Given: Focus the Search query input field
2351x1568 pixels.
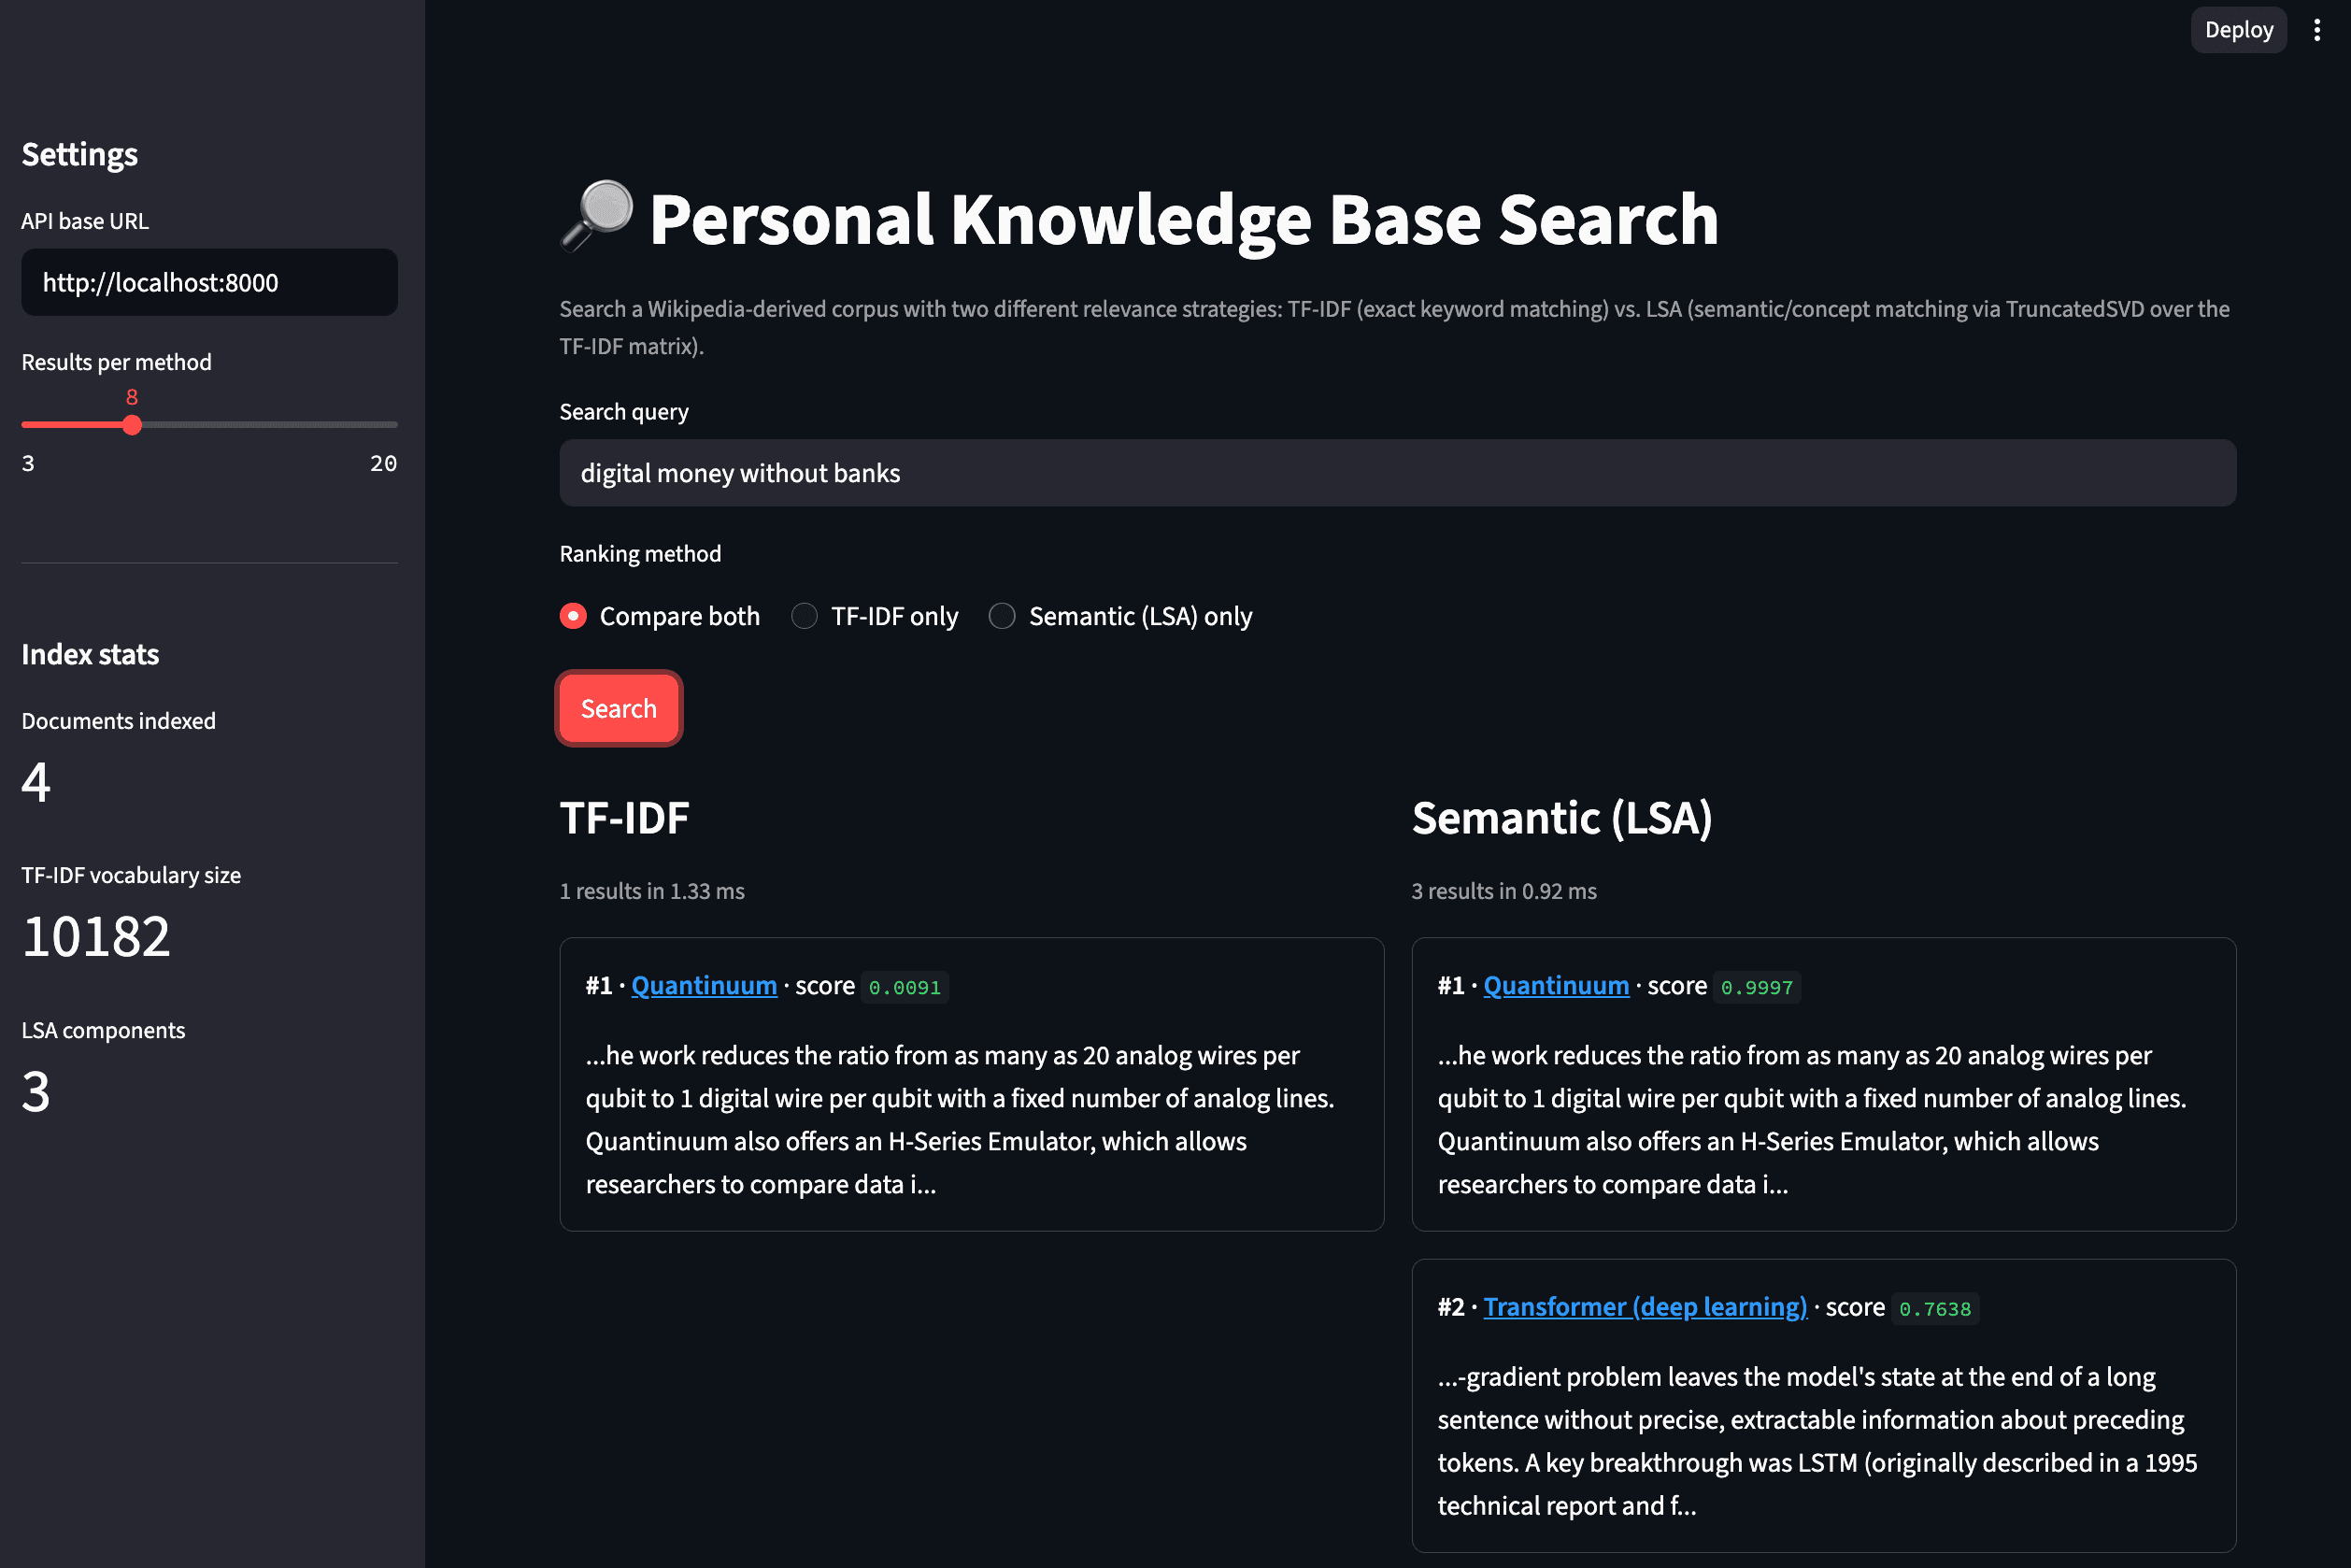Looking at the screenshot, I should point(1397,473).
